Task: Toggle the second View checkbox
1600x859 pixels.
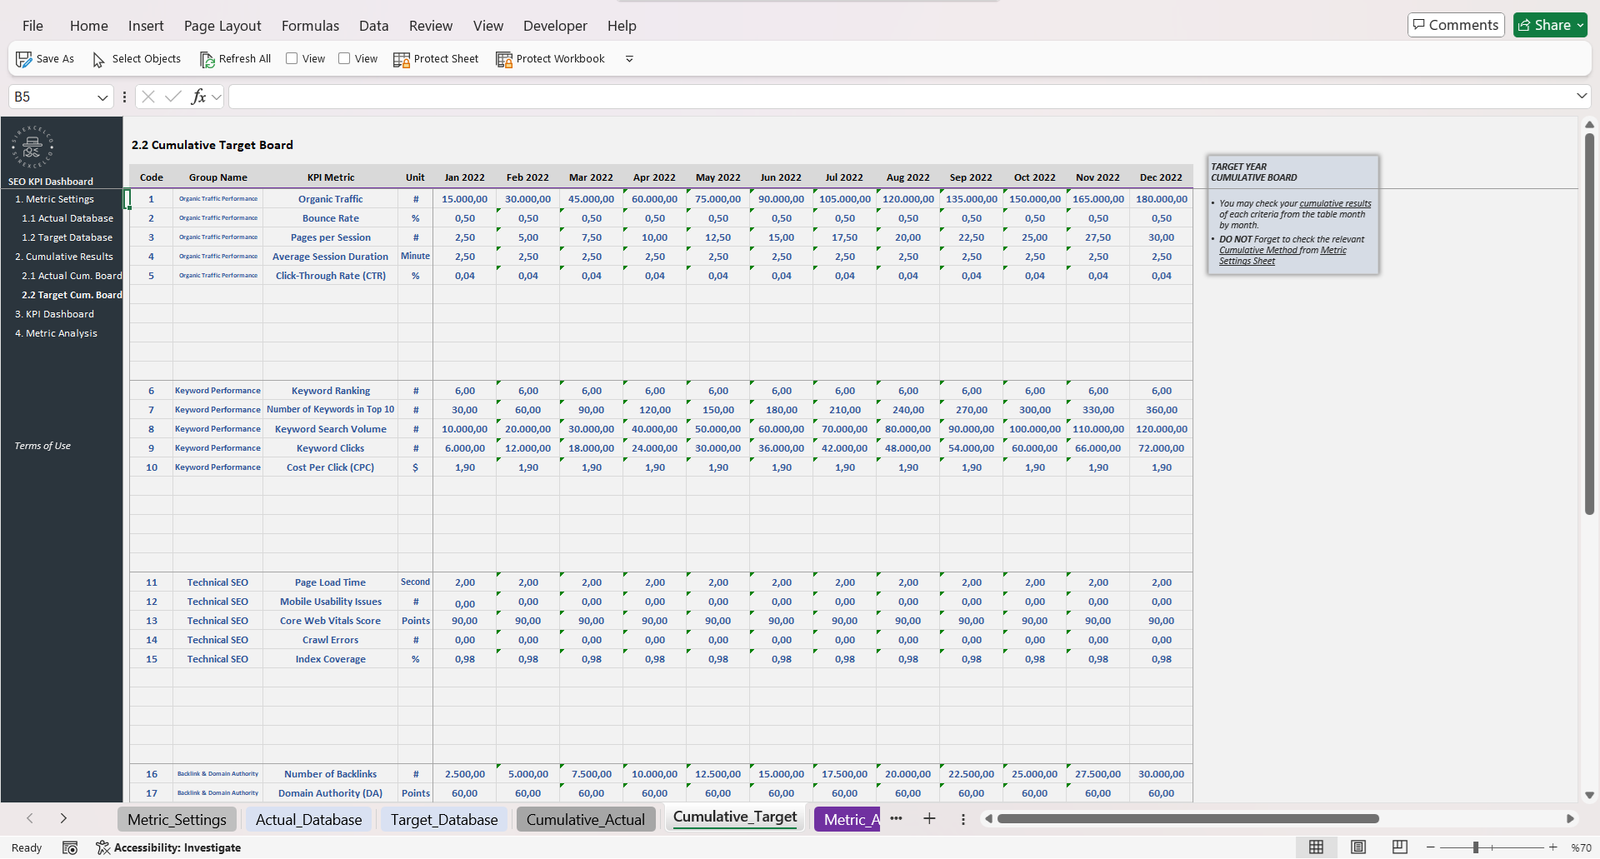Action: pos(344,59)
